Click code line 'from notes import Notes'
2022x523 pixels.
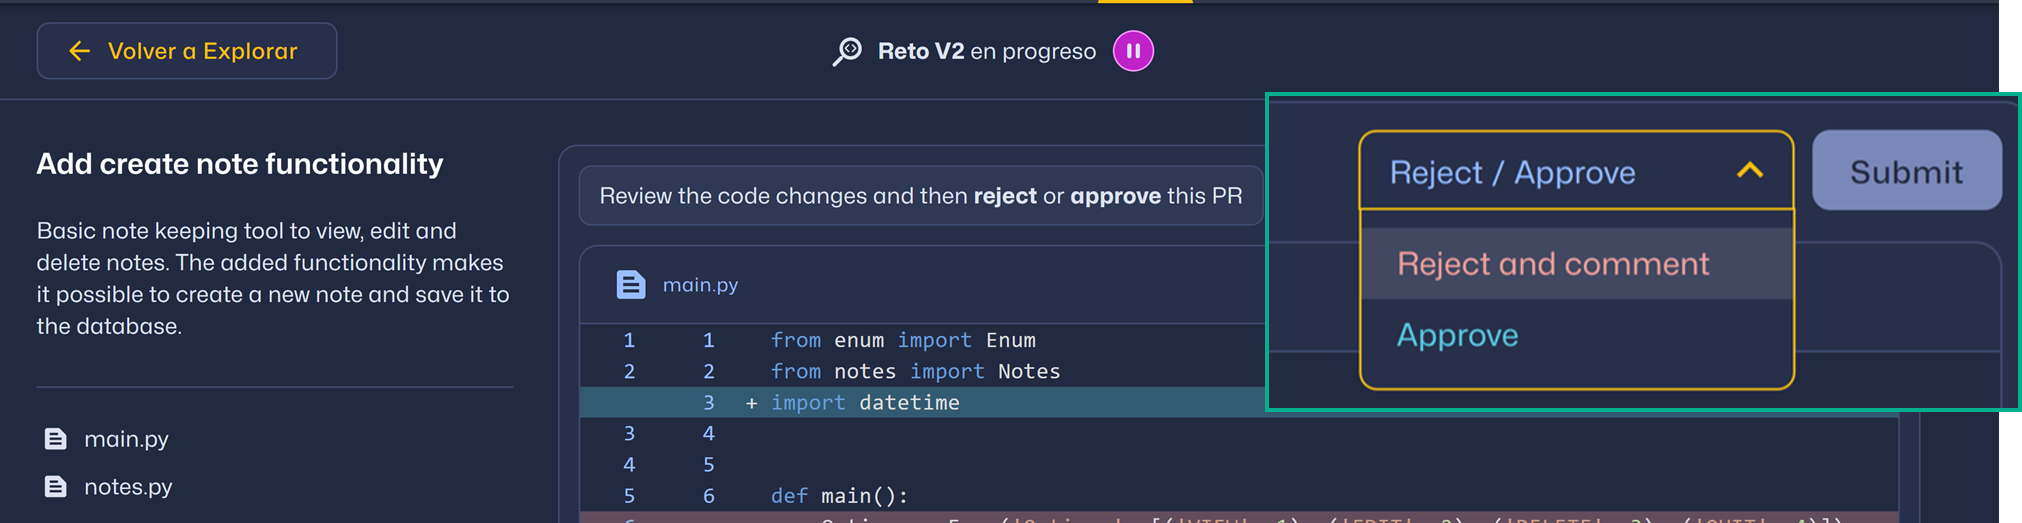pos(915,371)
